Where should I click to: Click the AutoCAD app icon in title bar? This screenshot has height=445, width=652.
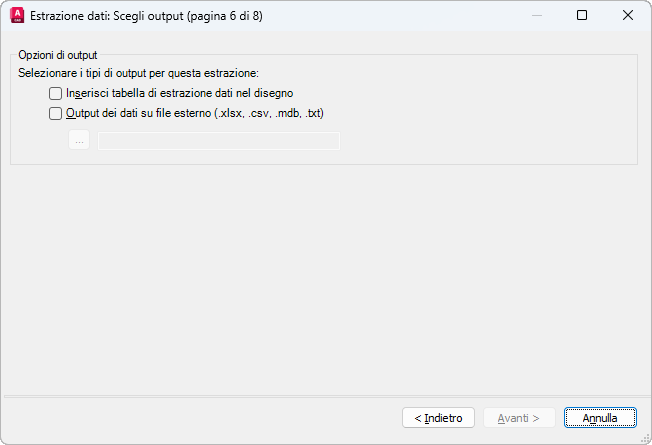17,15
